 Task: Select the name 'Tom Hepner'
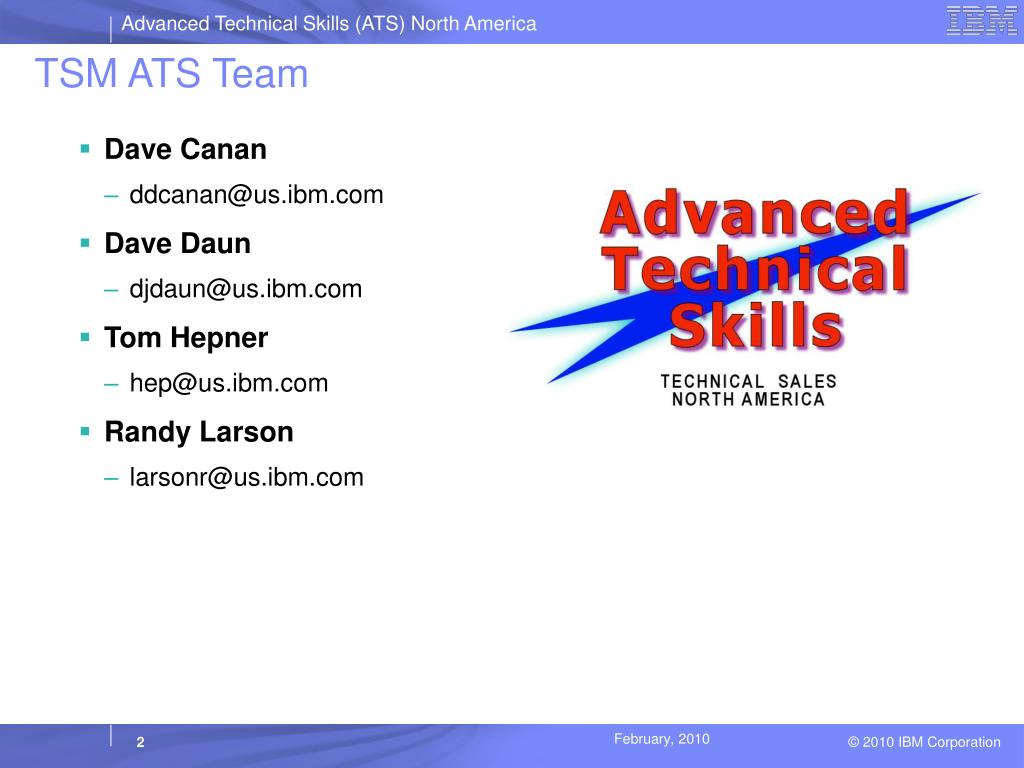186,338
